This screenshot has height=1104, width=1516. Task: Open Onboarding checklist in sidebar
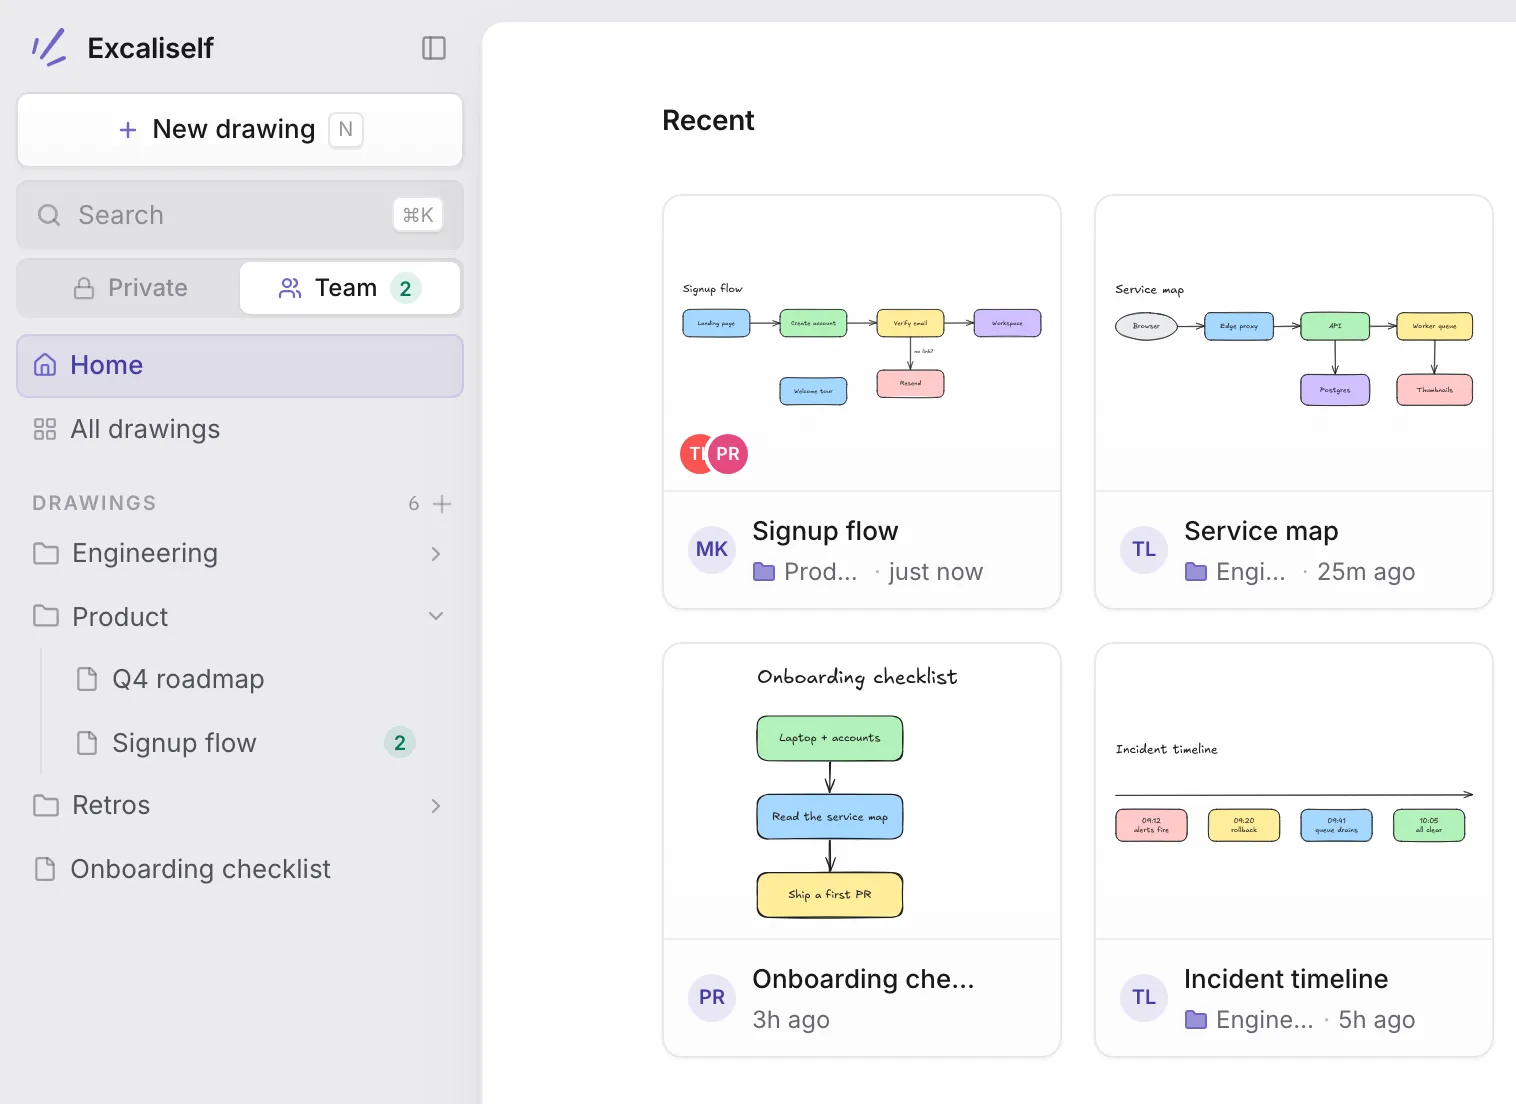240,869
